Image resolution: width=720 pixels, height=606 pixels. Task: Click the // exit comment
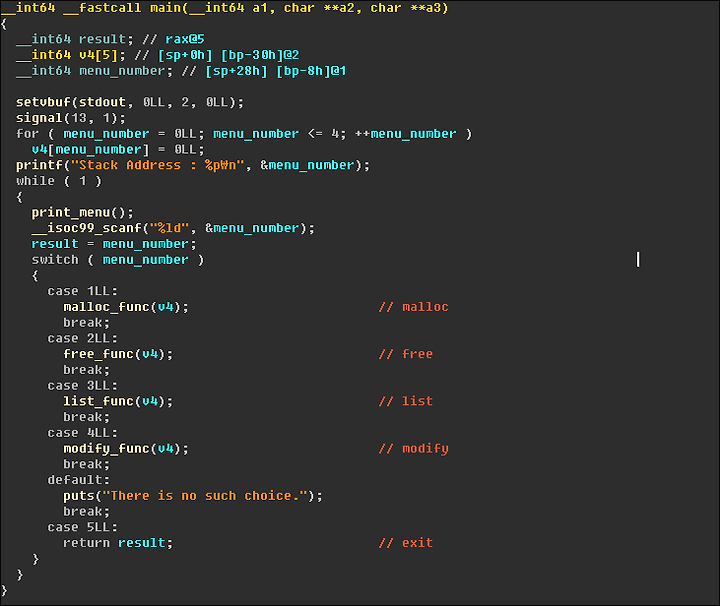pos(406,543)
